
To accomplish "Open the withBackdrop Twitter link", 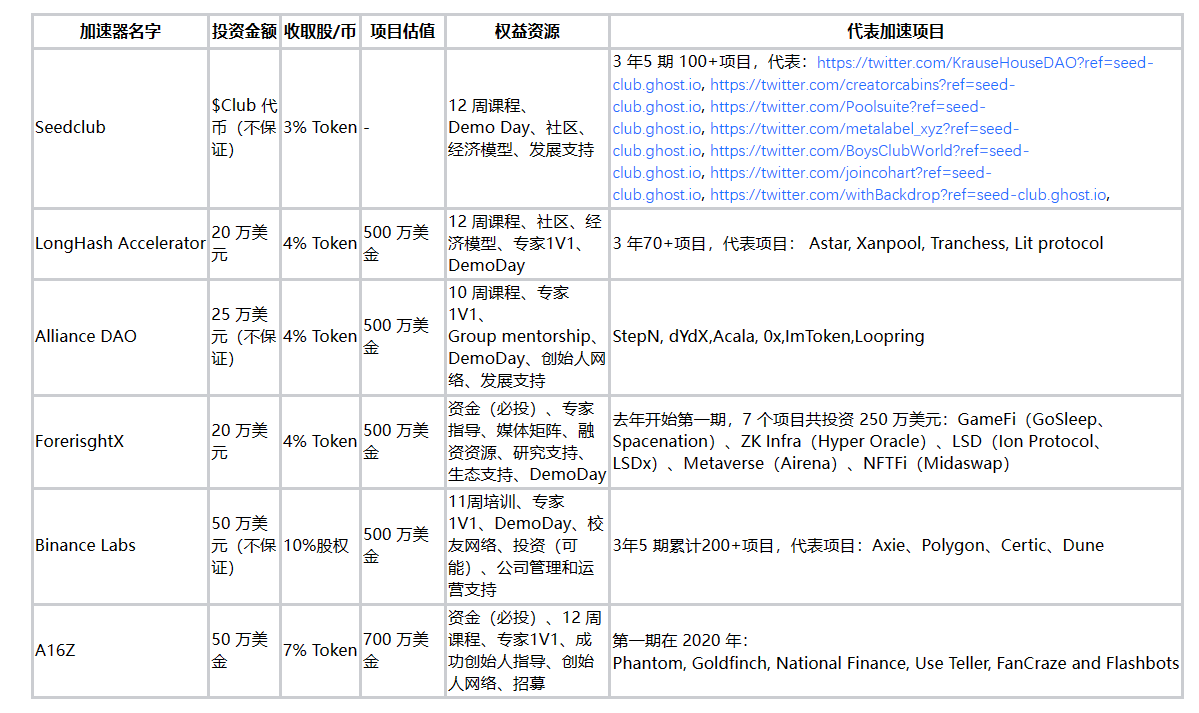I will 908,195.
